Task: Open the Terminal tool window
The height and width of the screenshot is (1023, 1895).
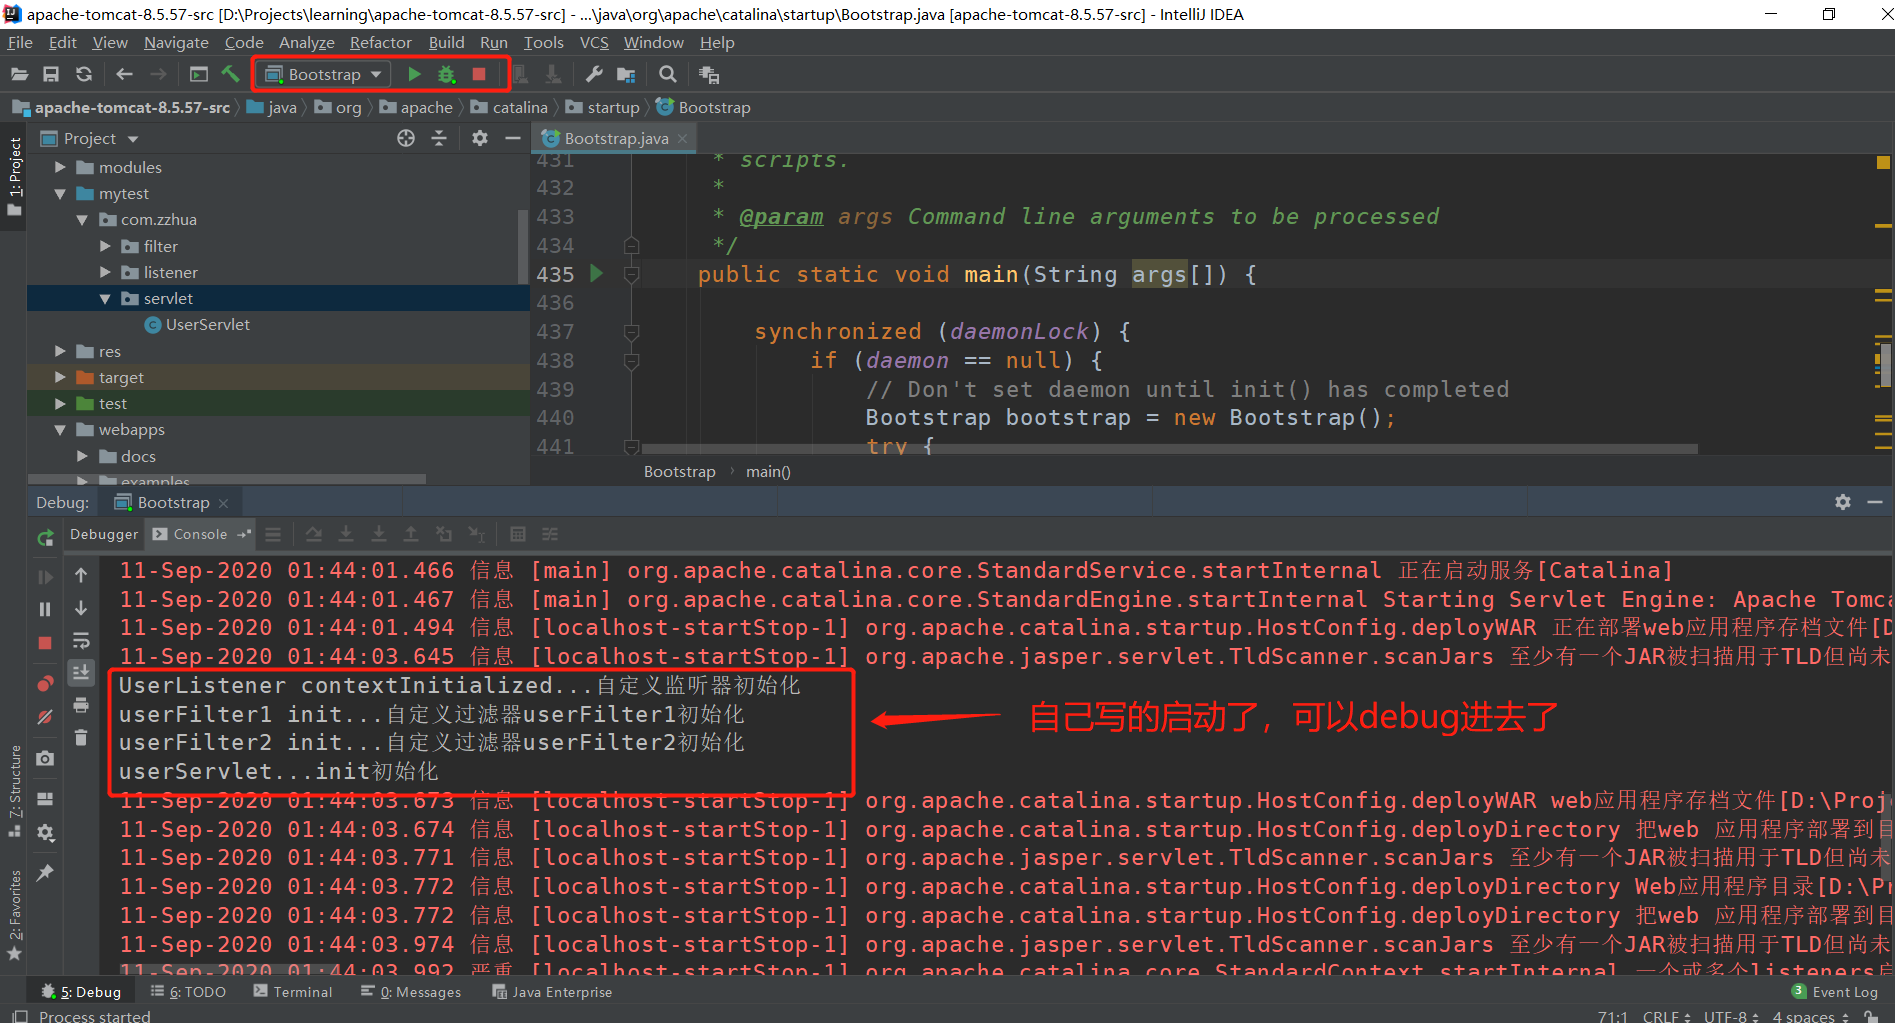Action: (x=293, y=992)
